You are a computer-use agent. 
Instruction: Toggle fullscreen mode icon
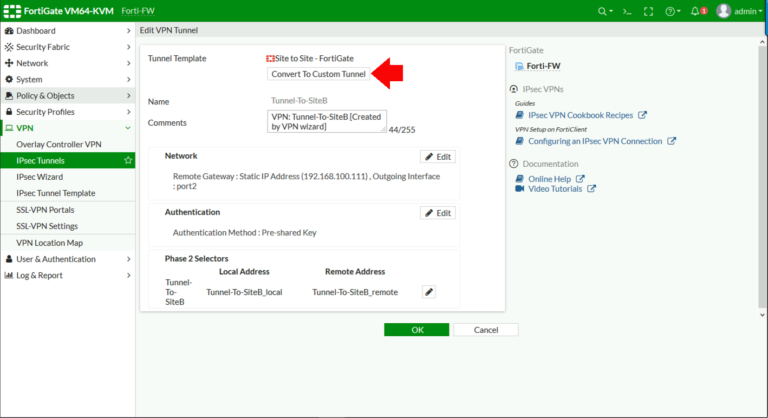tap(648, 11)
